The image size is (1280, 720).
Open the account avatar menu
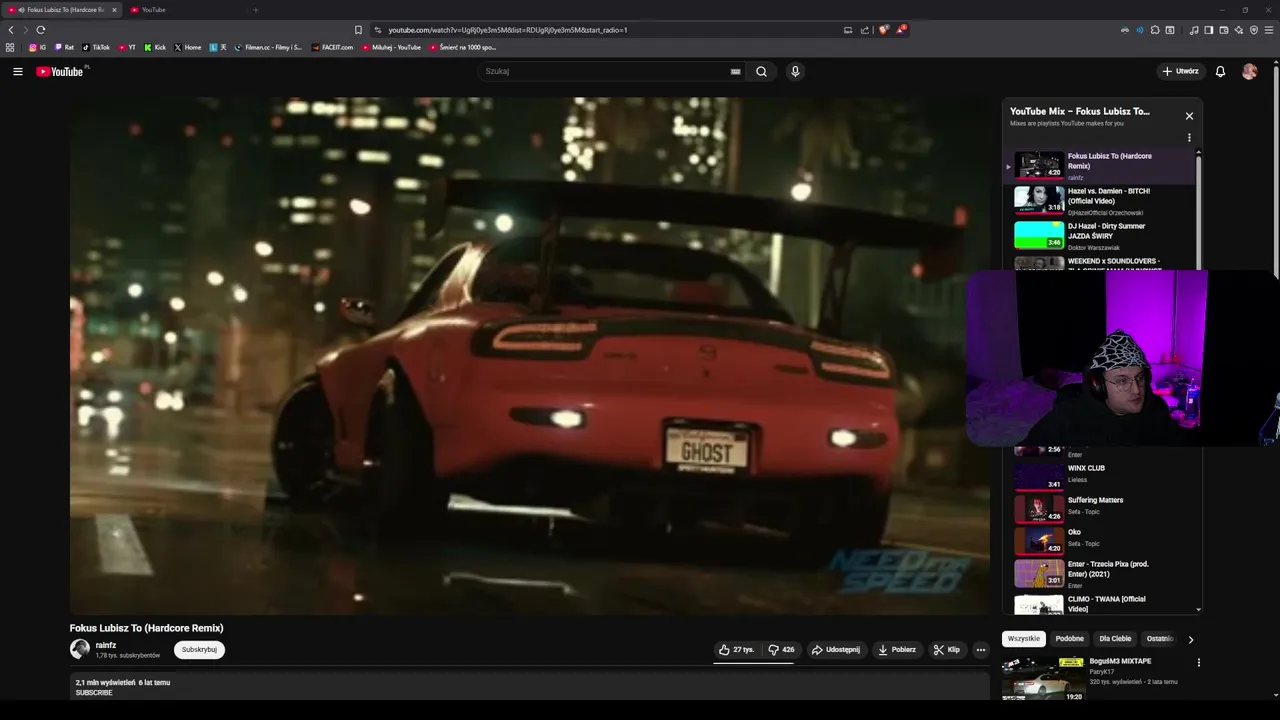point(1249,71)
